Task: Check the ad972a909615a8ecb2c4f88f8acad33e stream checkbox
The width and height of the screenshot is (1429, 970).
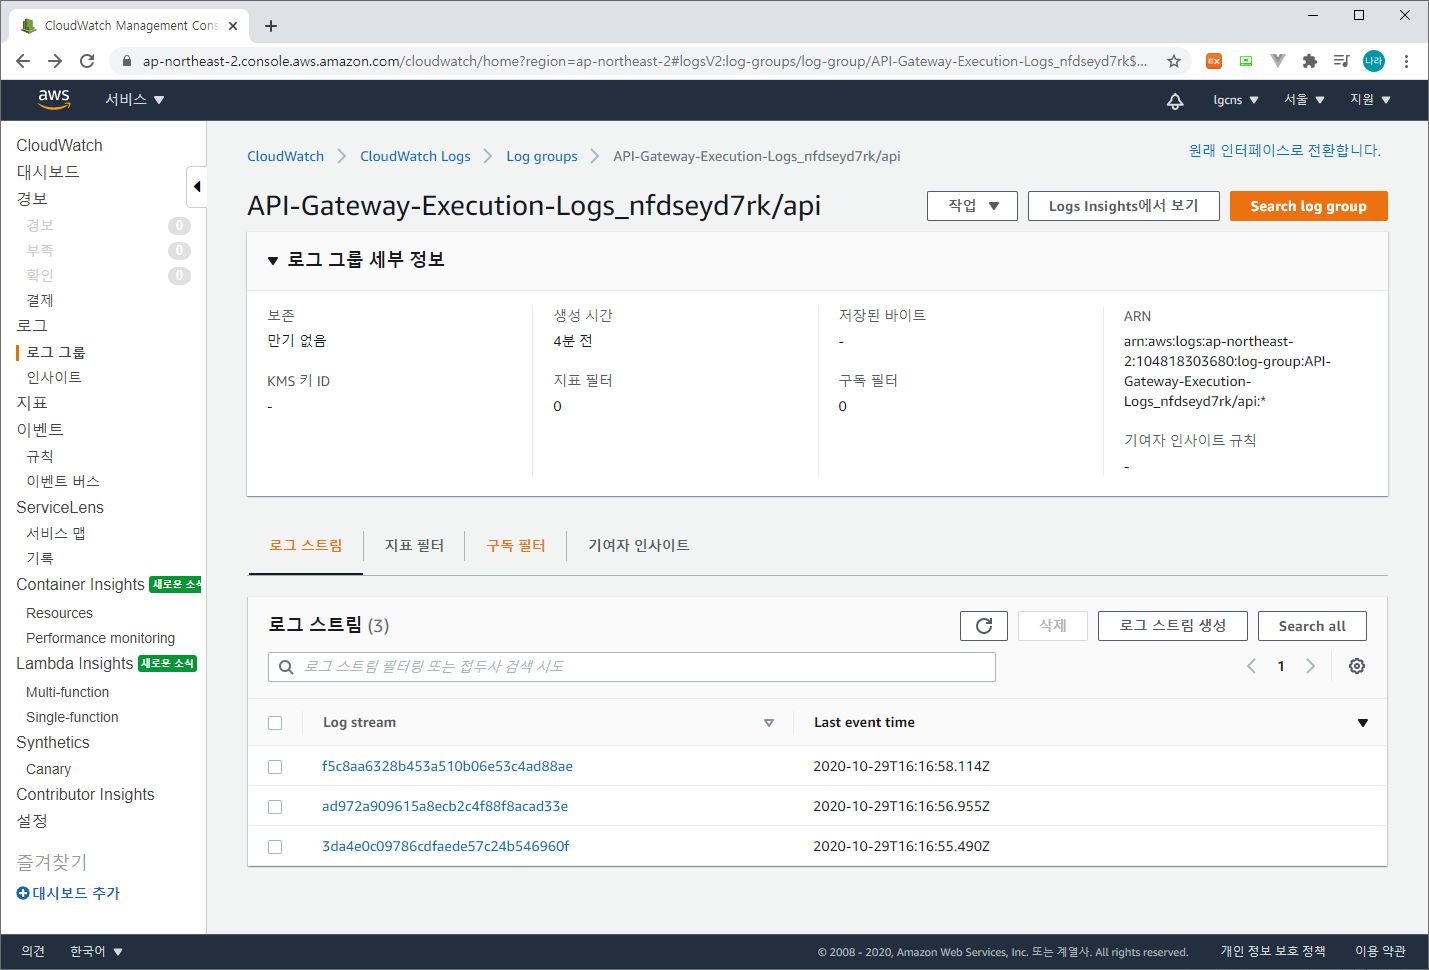Action: 275,807
